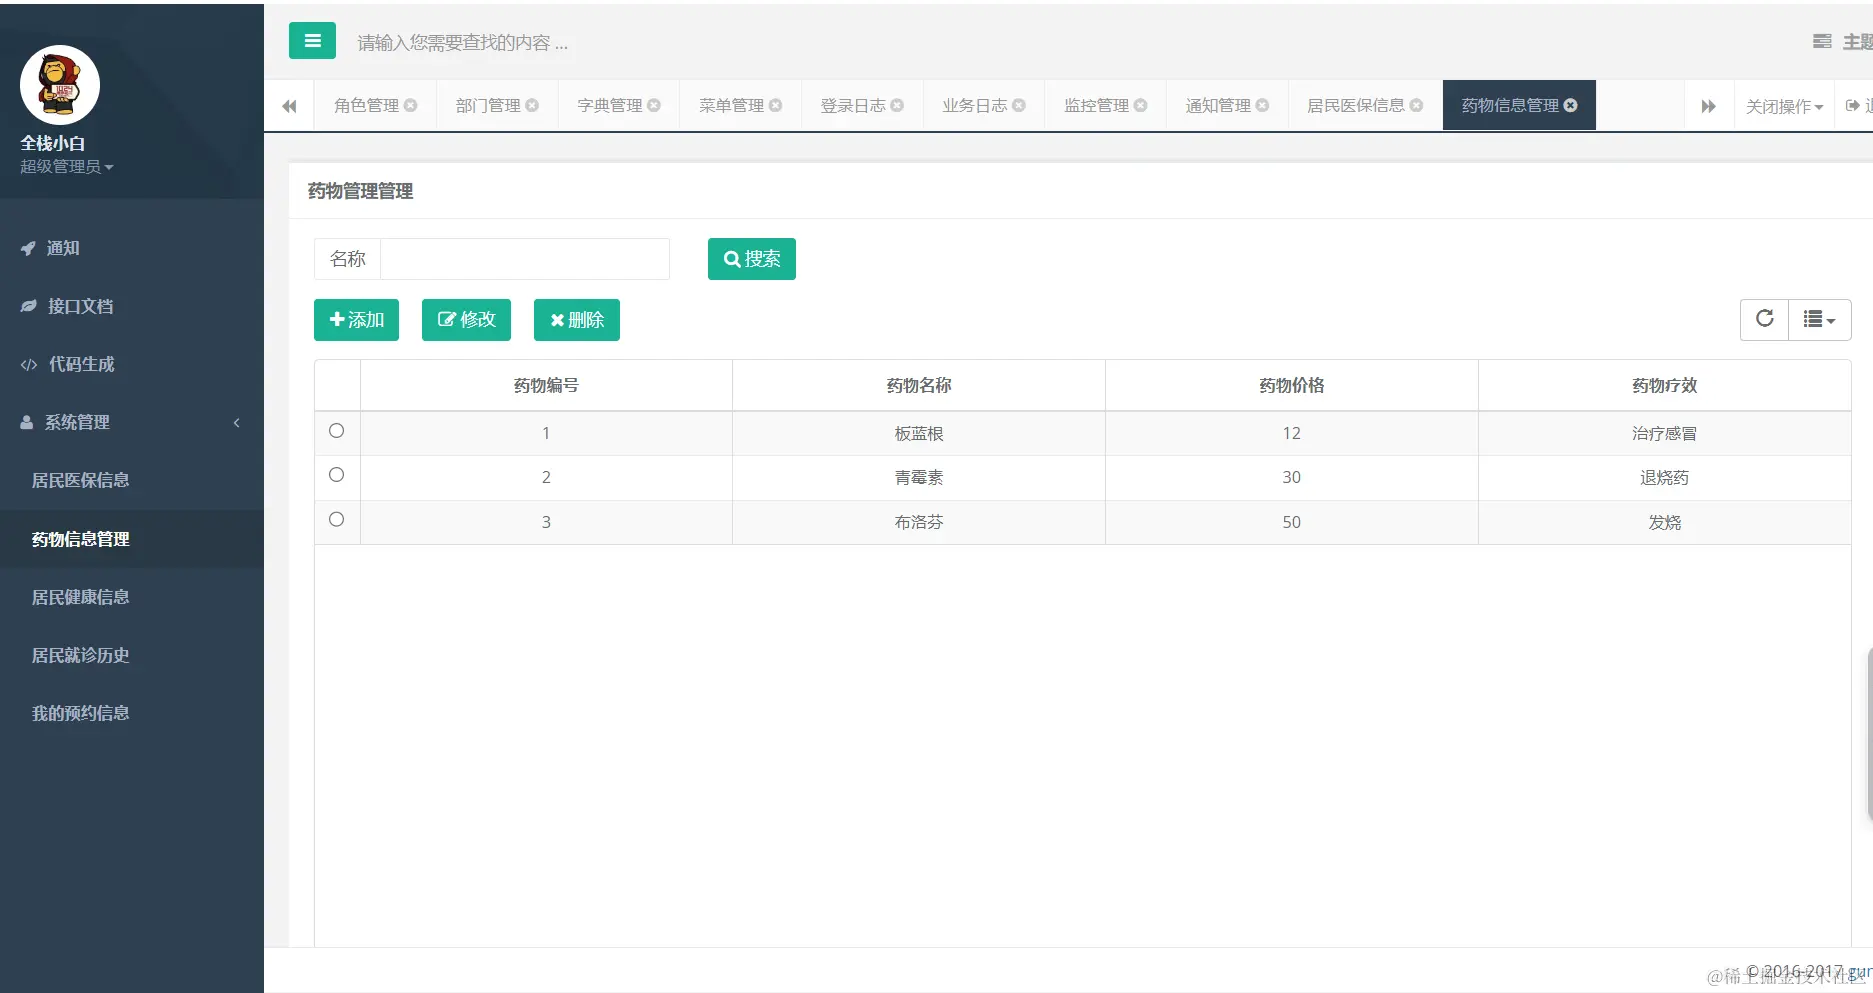This screenshot has width=1873, height=993.
Task: Expand the 超级管理员 user dropdown
Action: (x=67, y=167)
